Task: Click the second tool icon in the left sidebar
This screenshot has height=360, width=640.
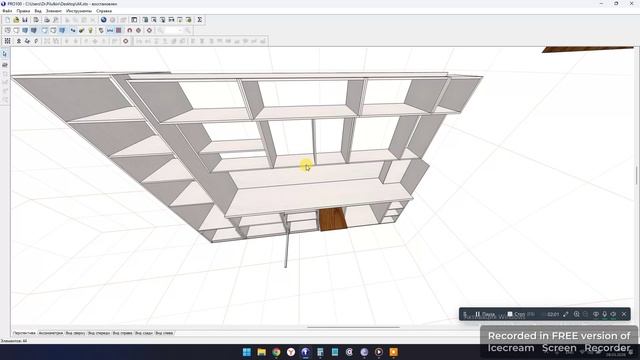Action: tap(5, 64)
